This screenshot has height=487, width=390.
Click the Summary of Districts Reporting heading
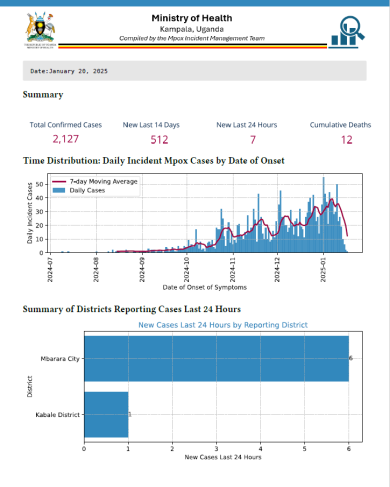(132, 309)
